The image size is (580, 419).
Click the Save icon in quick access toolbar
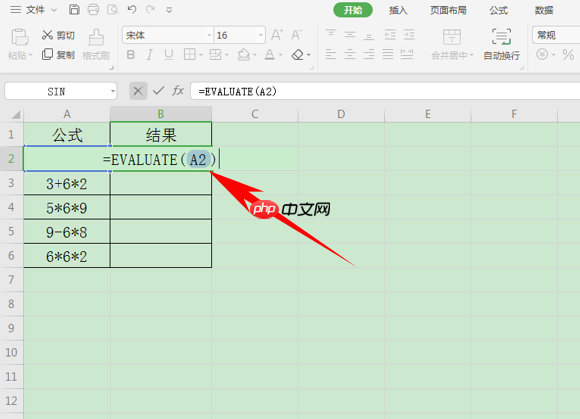pyautogui.click(x=74, y=10)
